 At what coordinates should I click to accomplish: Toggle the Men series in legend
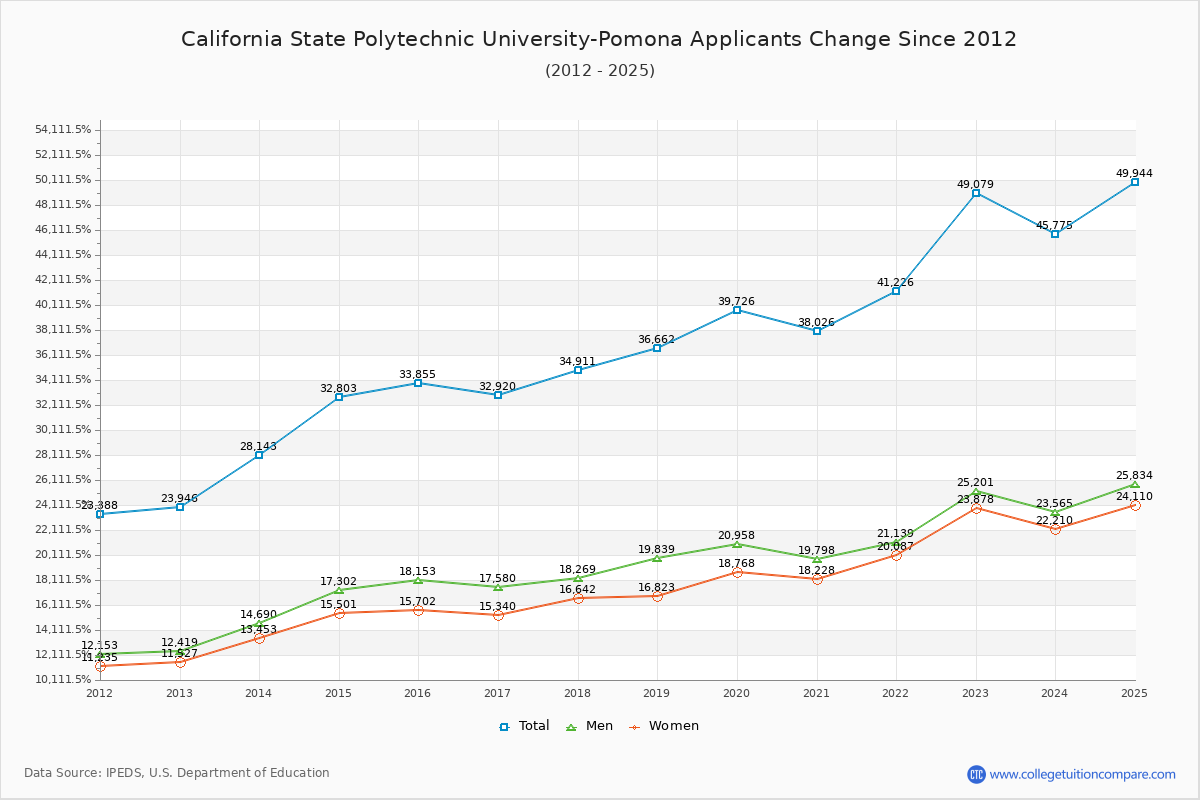(x=588, y=726)
